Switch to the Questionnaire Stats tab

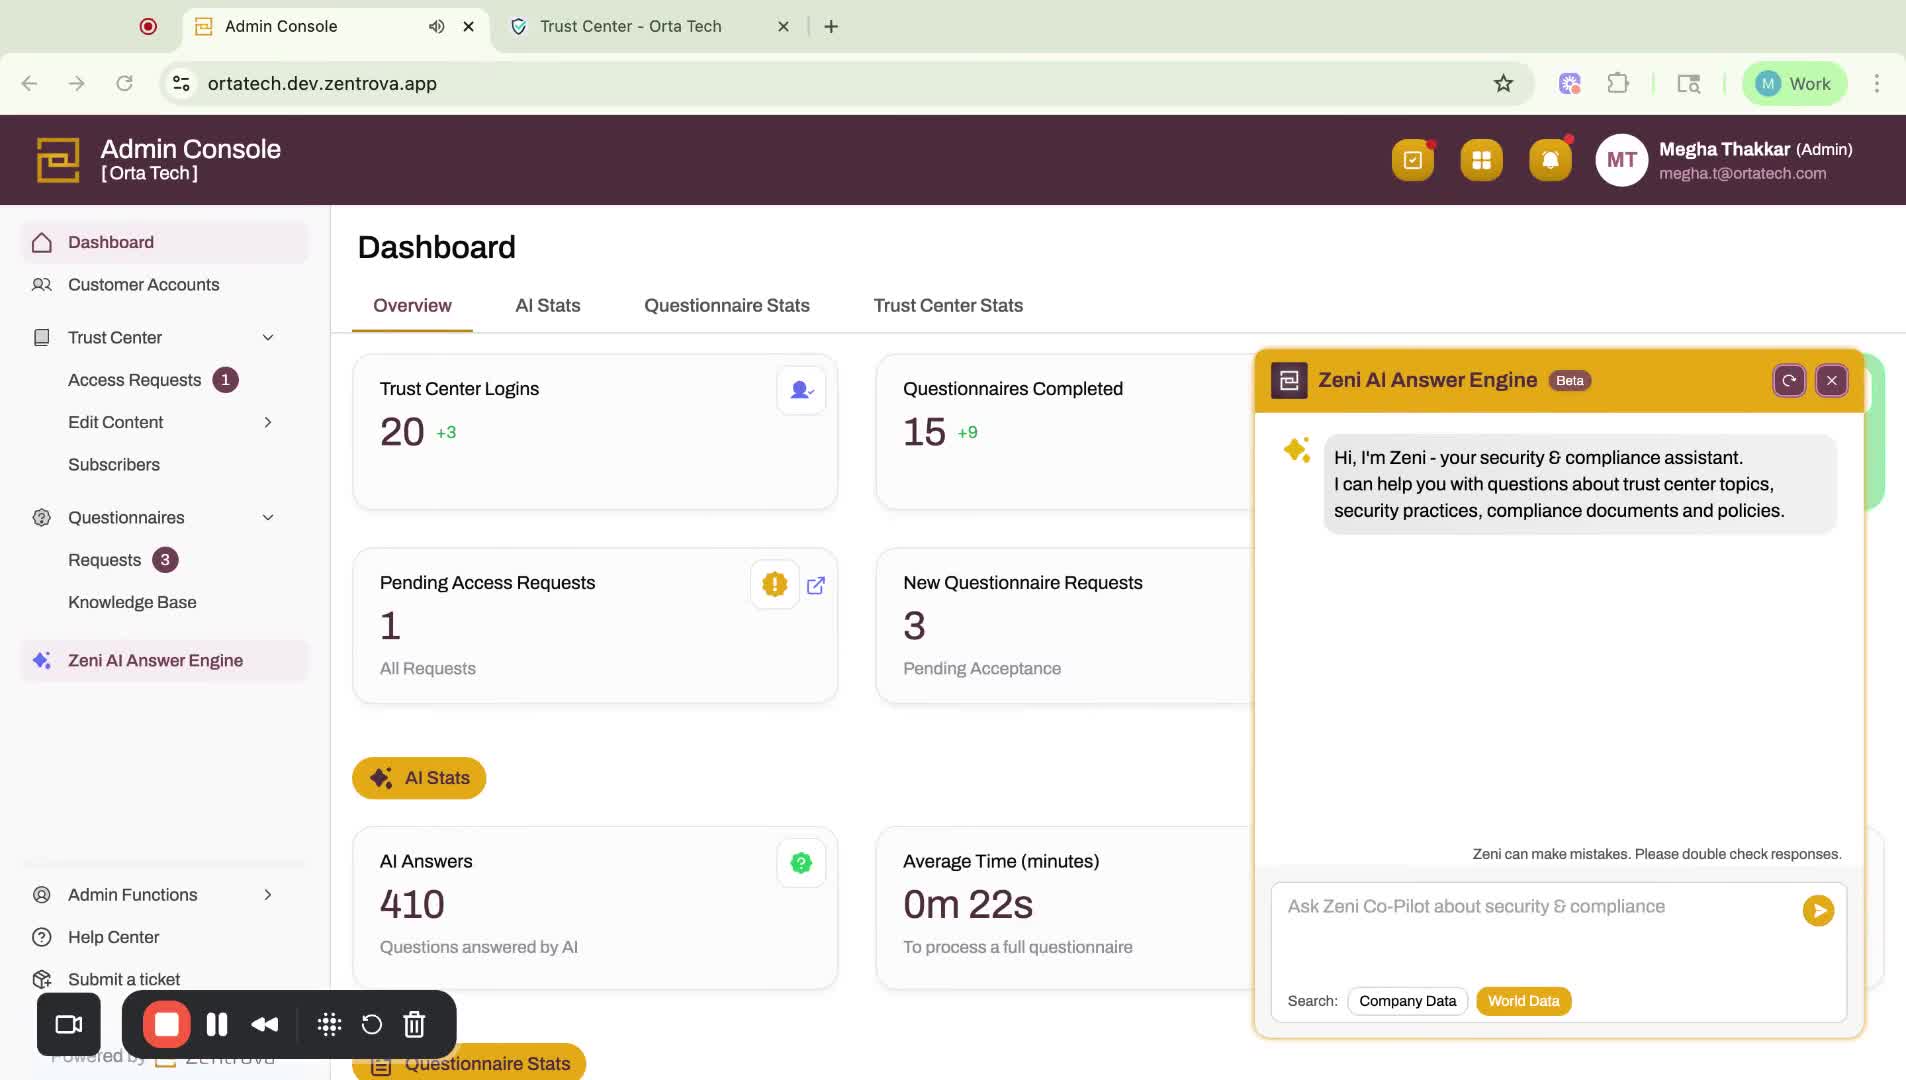click(726, 306)
